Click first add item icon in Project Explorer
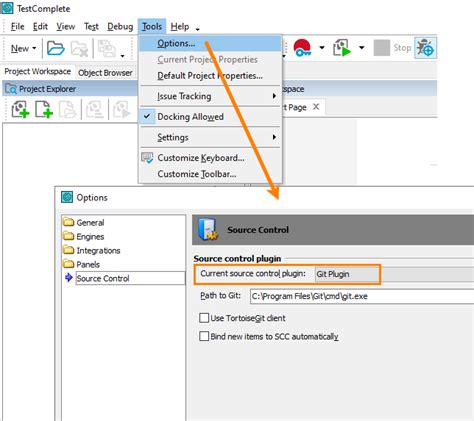 (20, 110)
